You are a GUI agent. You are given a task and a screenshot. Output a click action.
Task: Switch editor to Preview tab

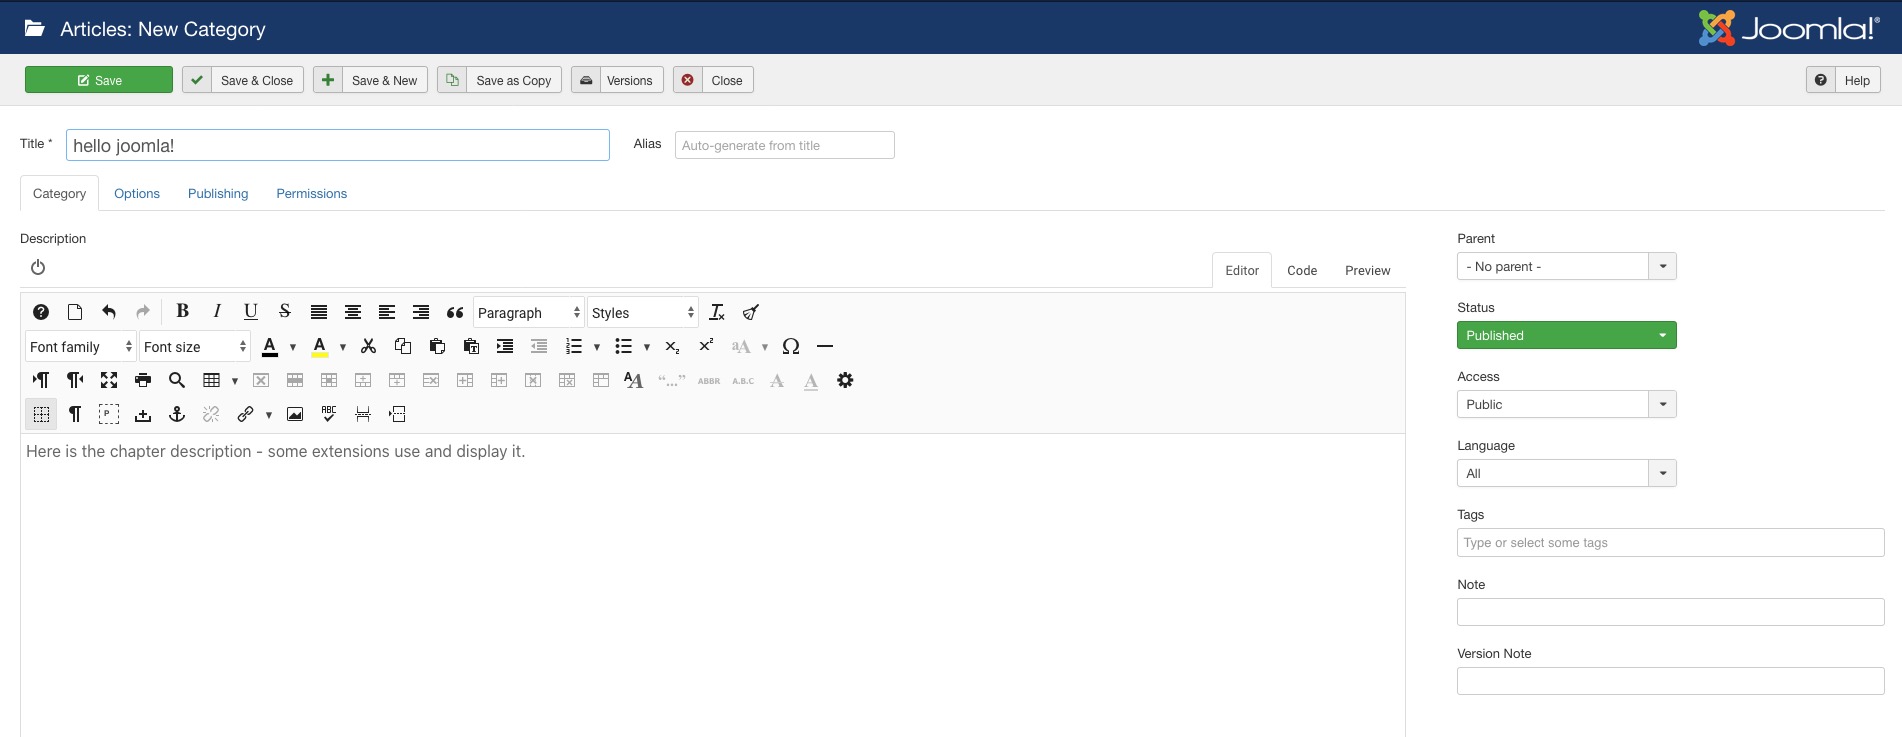(1367, 270)
